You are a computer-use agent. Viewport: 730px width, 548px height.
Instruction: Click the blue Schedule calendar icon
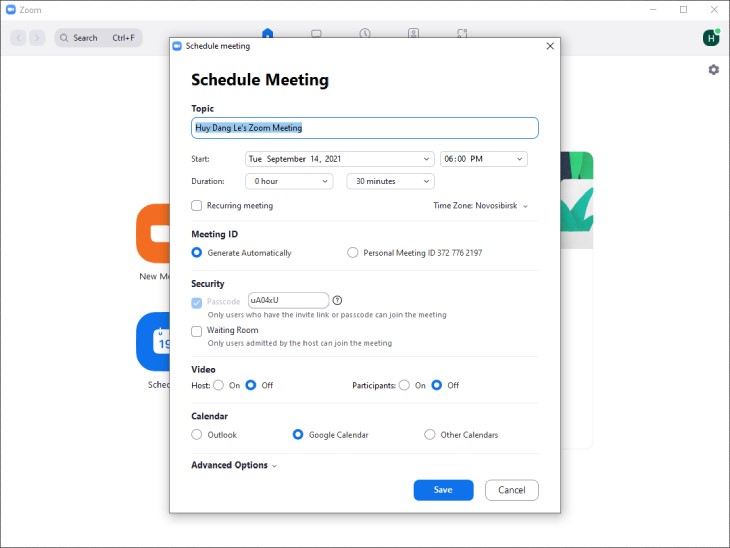pyautogui.click(x=153, y=342)
